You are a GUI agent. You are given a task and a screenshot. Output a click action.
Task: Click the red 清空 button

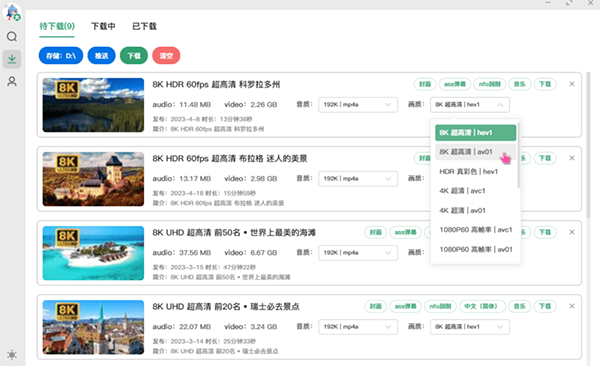pyautogui.click(x=166, y=56)
